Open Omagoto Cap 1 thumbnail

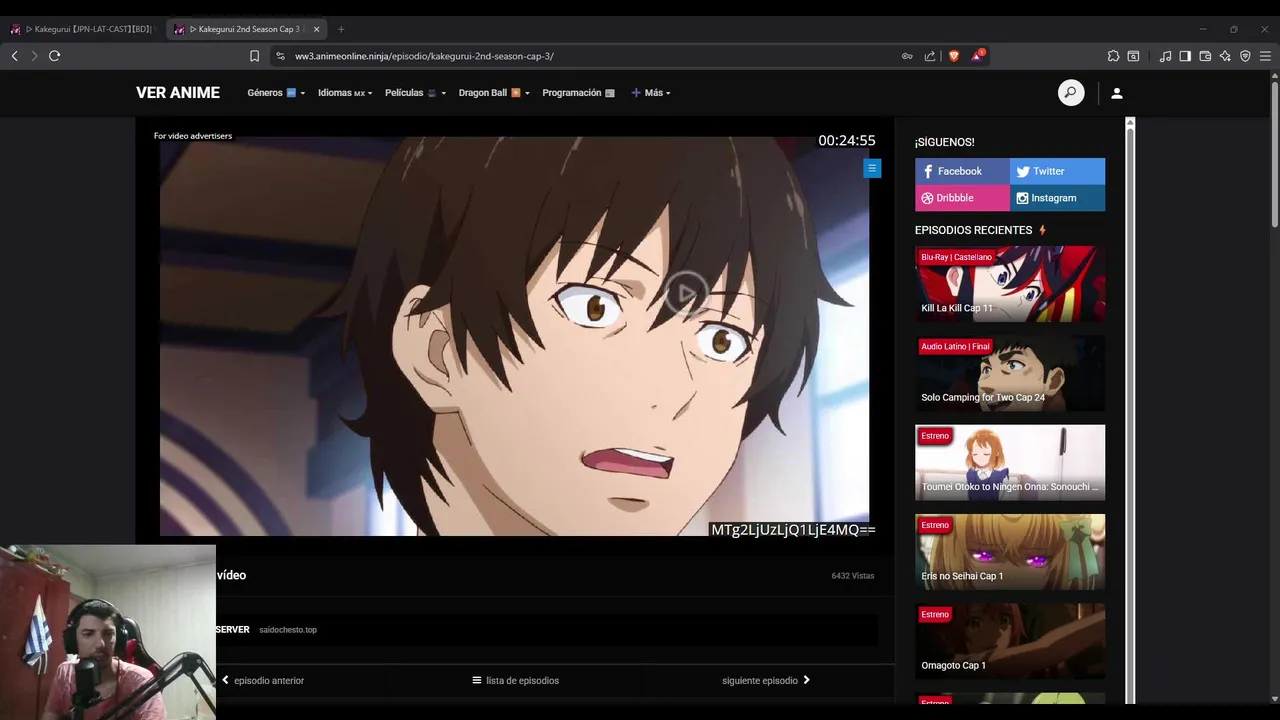coord(1010,641)
